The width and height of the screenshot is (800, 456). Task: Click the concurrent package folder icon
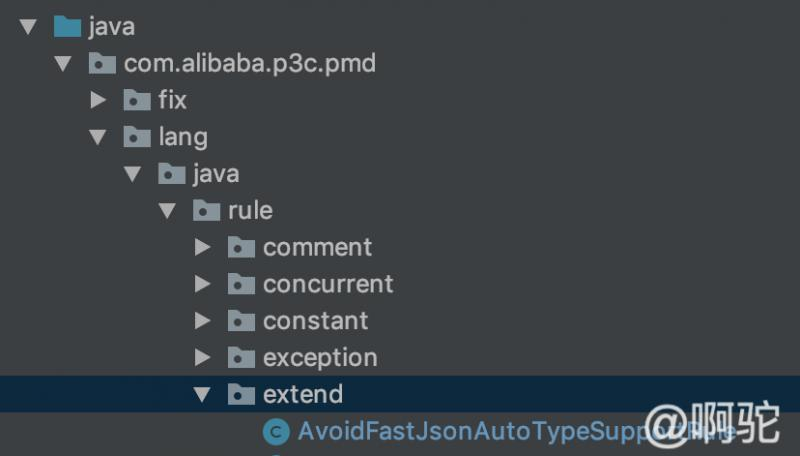242,284
